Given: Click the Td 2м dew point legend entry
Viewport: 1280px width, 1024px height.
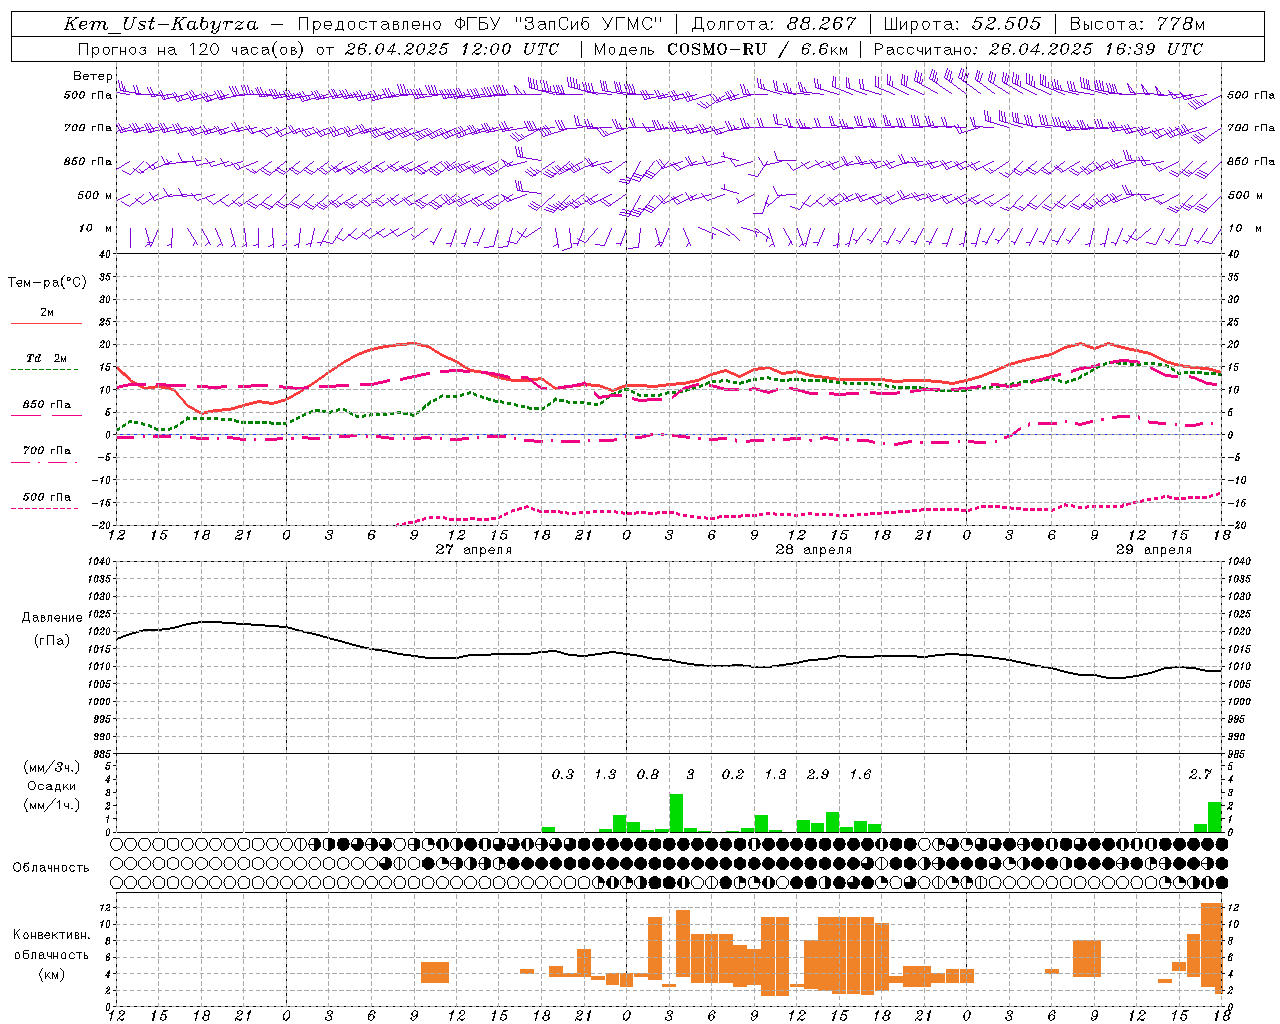Looking at the screenshot, I should tap(47, 358).
